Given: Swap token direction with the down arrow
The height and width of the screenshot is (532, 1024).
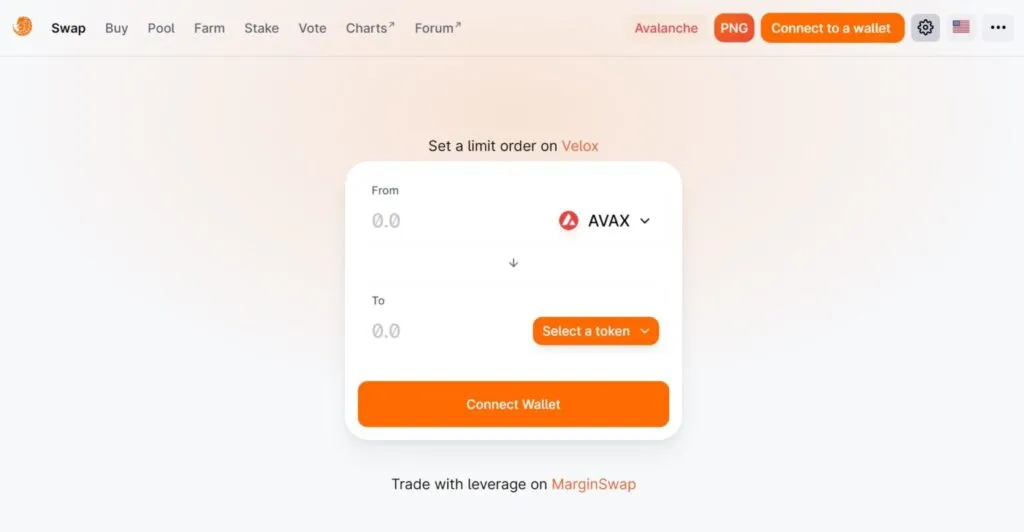Looking at the screenshot, I should 513,262.
